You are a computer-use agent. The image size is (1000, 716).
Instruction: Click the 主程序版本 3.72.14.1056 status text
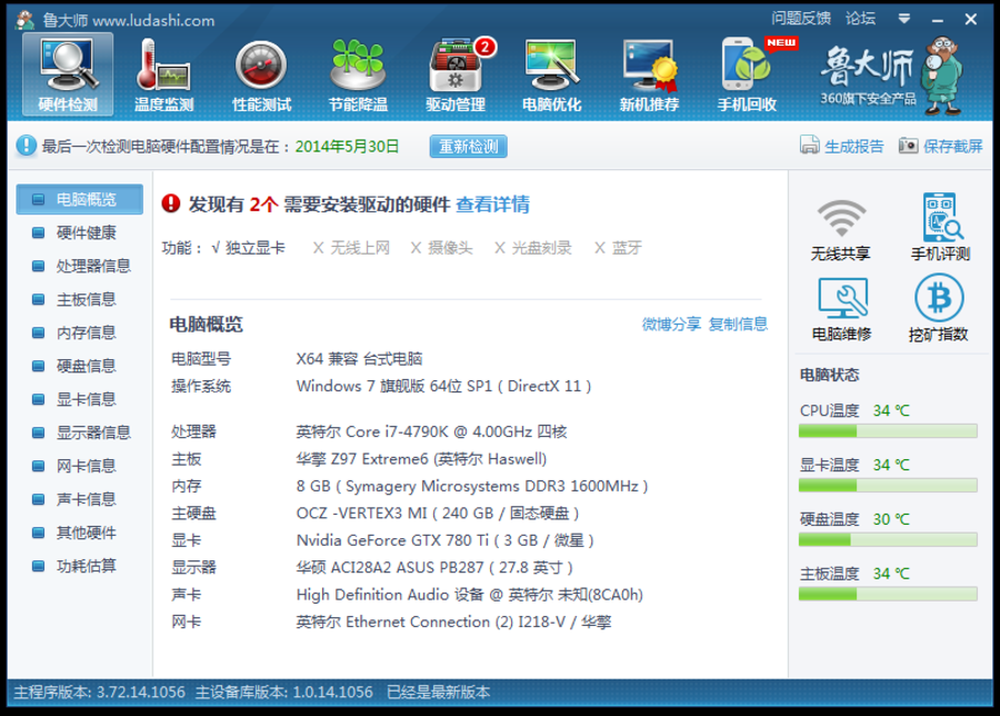point(99,692)
